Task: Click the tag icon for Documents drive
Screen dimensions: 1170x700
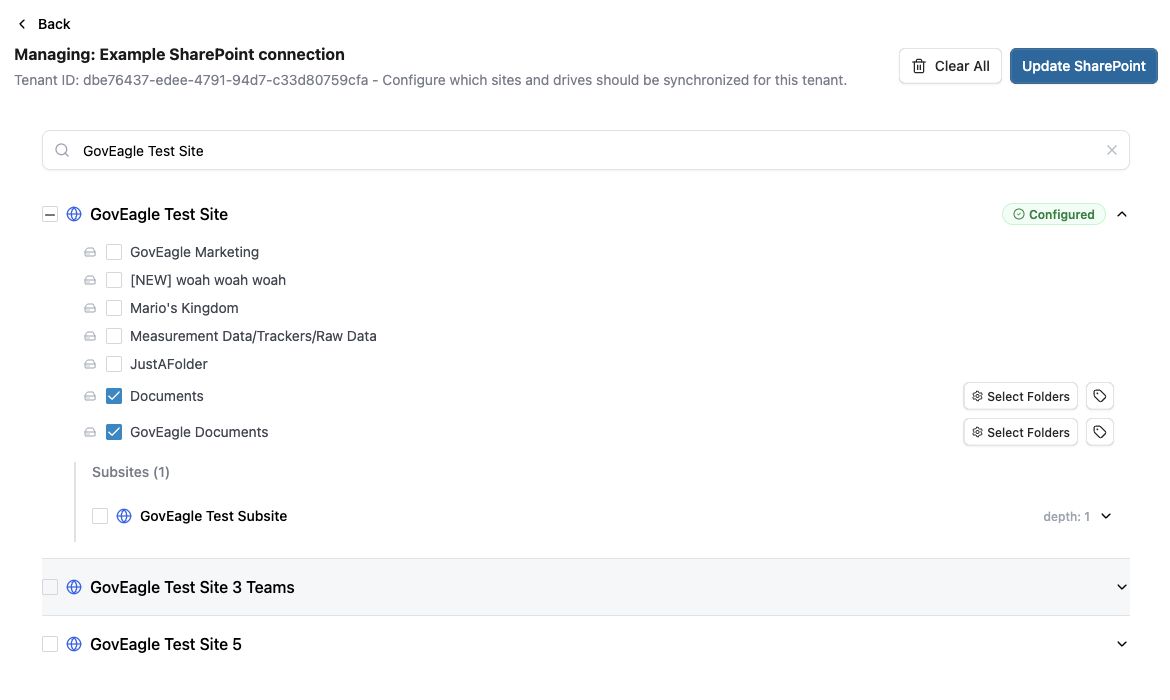Action: tap(1099, 396)
